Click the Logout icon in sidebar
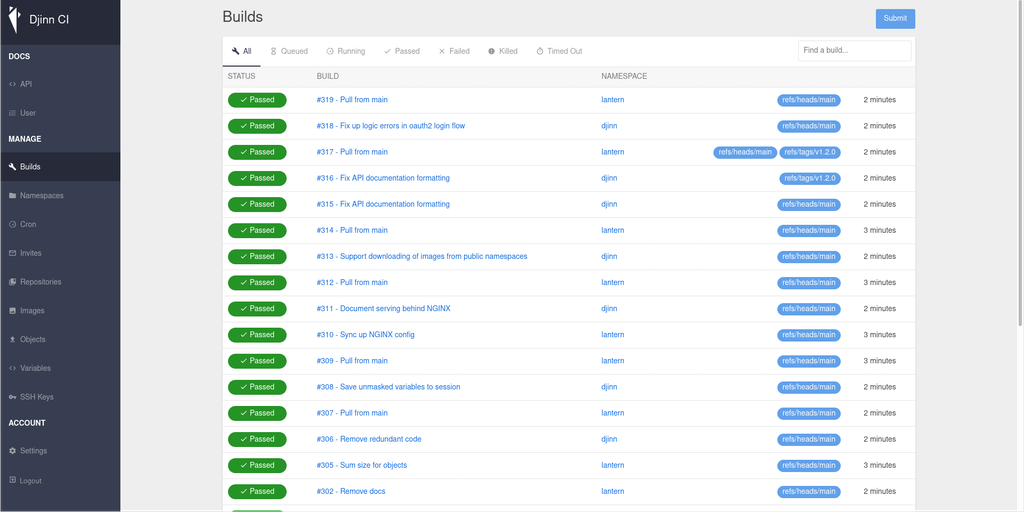The image size is (1024, 512). point(12,481)
